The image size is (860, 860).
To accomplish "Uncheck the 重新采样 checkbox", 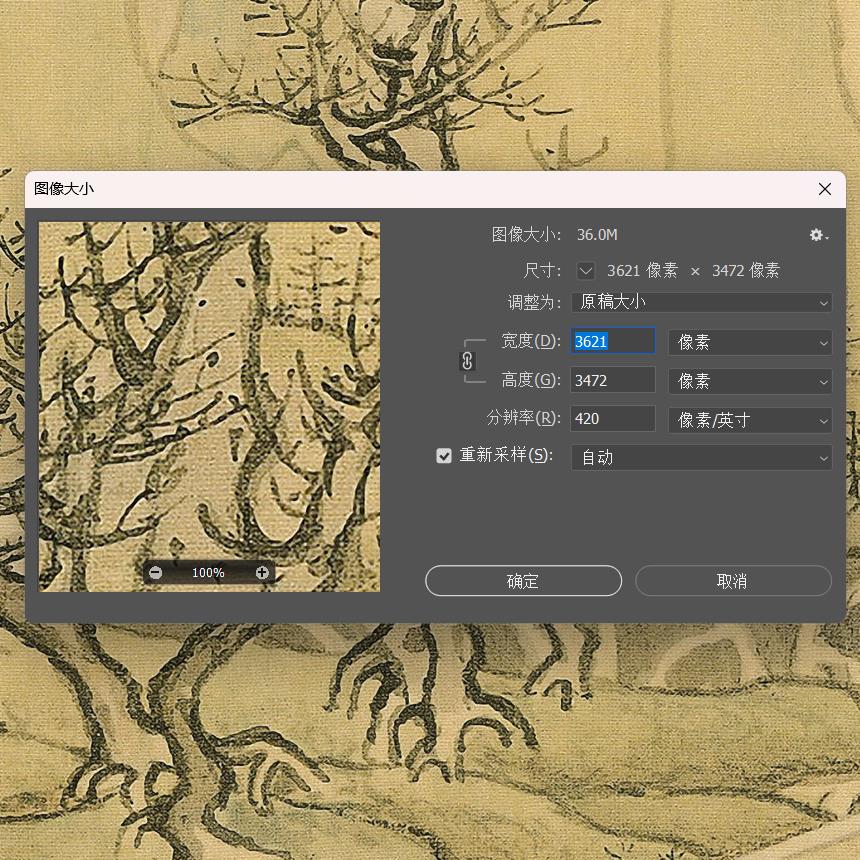I will [444, 456].
